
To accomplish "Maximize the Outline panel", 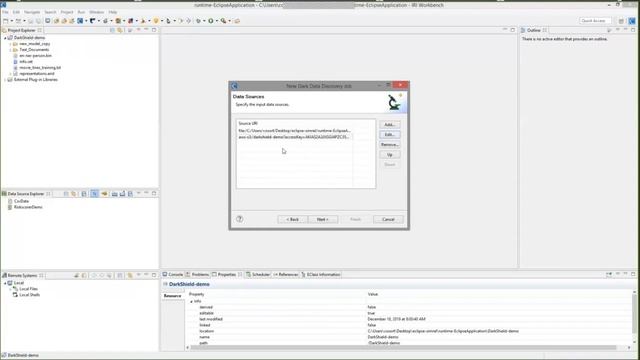I will pyautogui.click(x=633, y=30).
